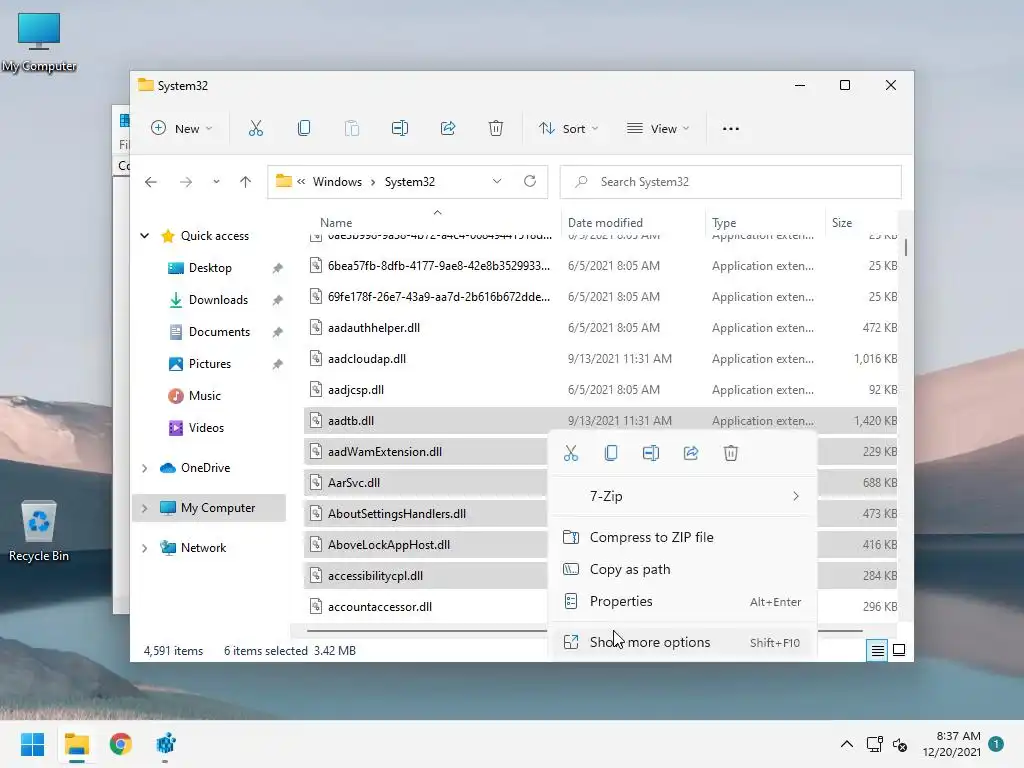1024x768 pixels.
Task: Click the Search System32 box
Action: [x=730, y=182]
